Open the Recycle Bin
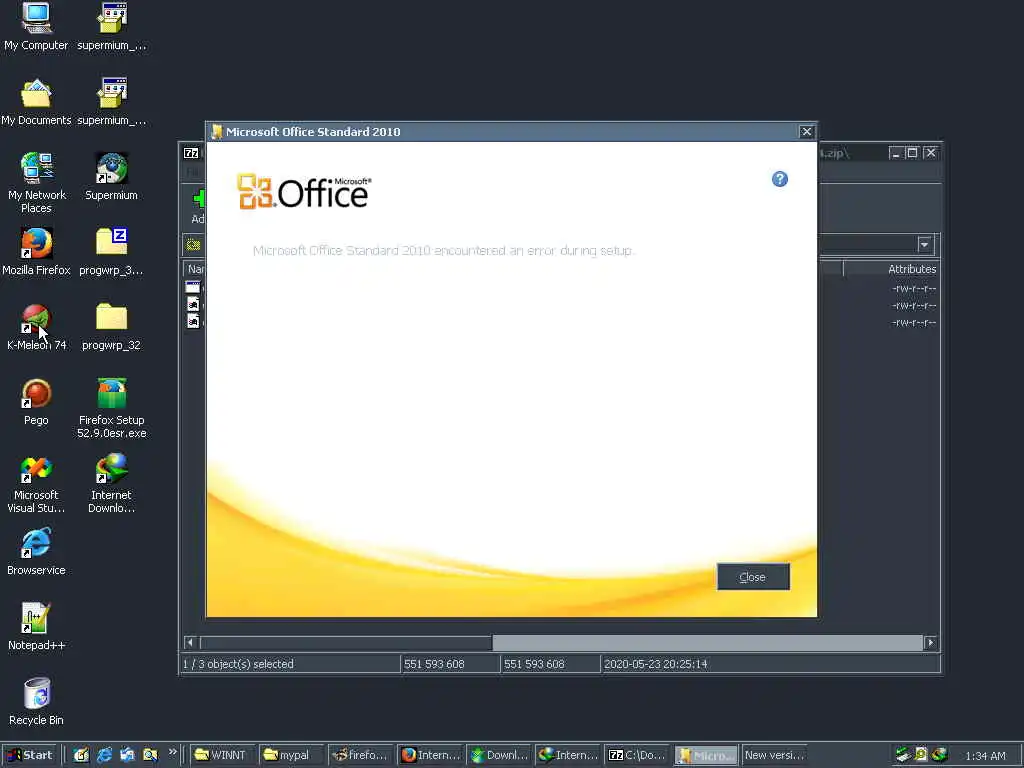This screenshot has height=768, width=1024. [36, 702]
